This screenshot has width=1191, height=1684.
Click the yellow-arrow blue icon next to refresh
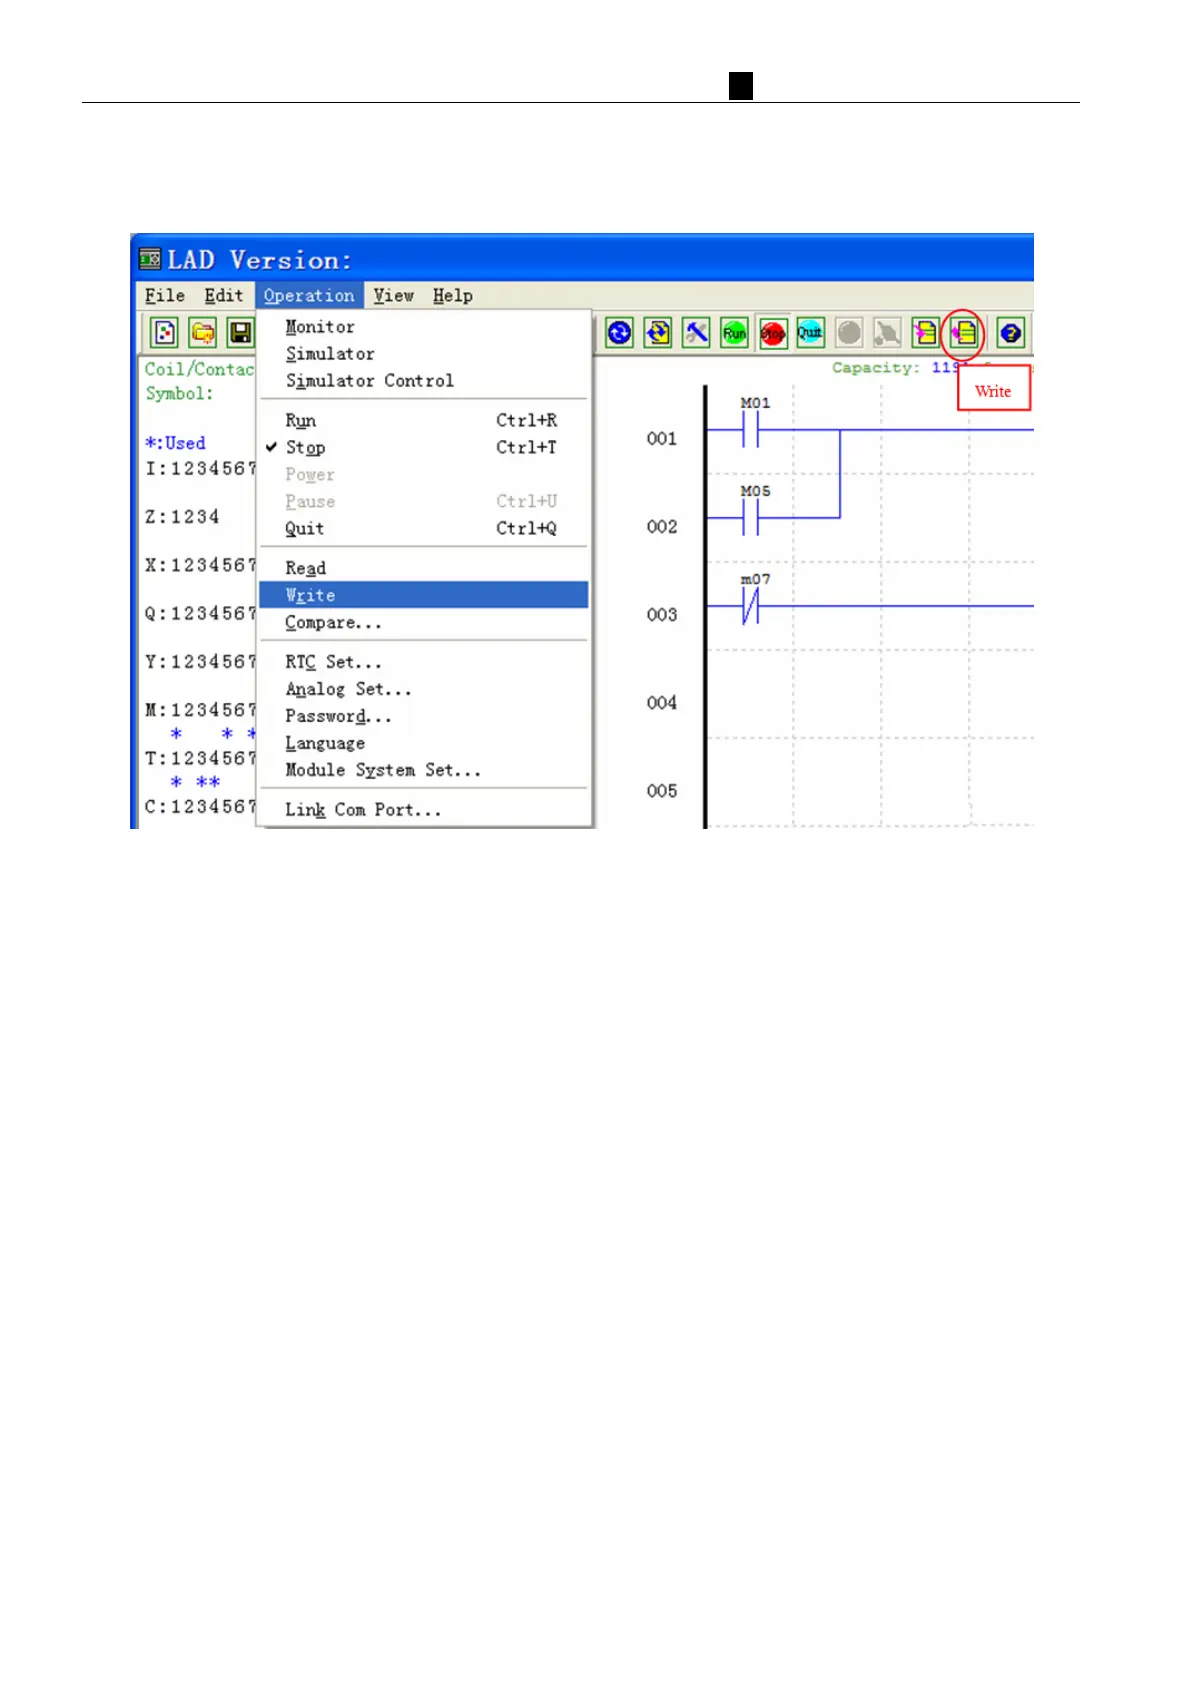tap(658, 333)
